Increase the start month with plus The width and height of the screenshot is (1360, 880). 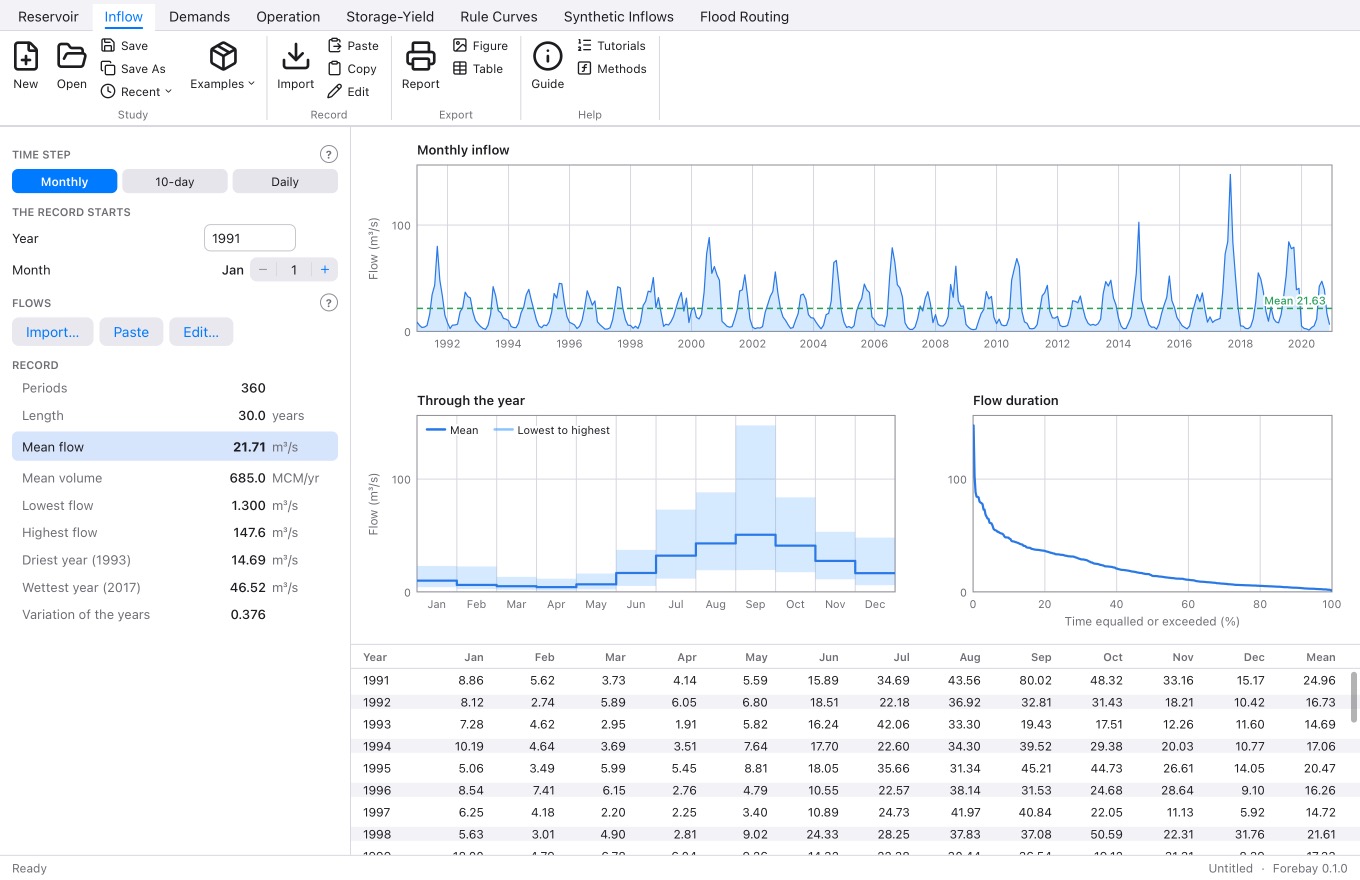pos(325,270)
